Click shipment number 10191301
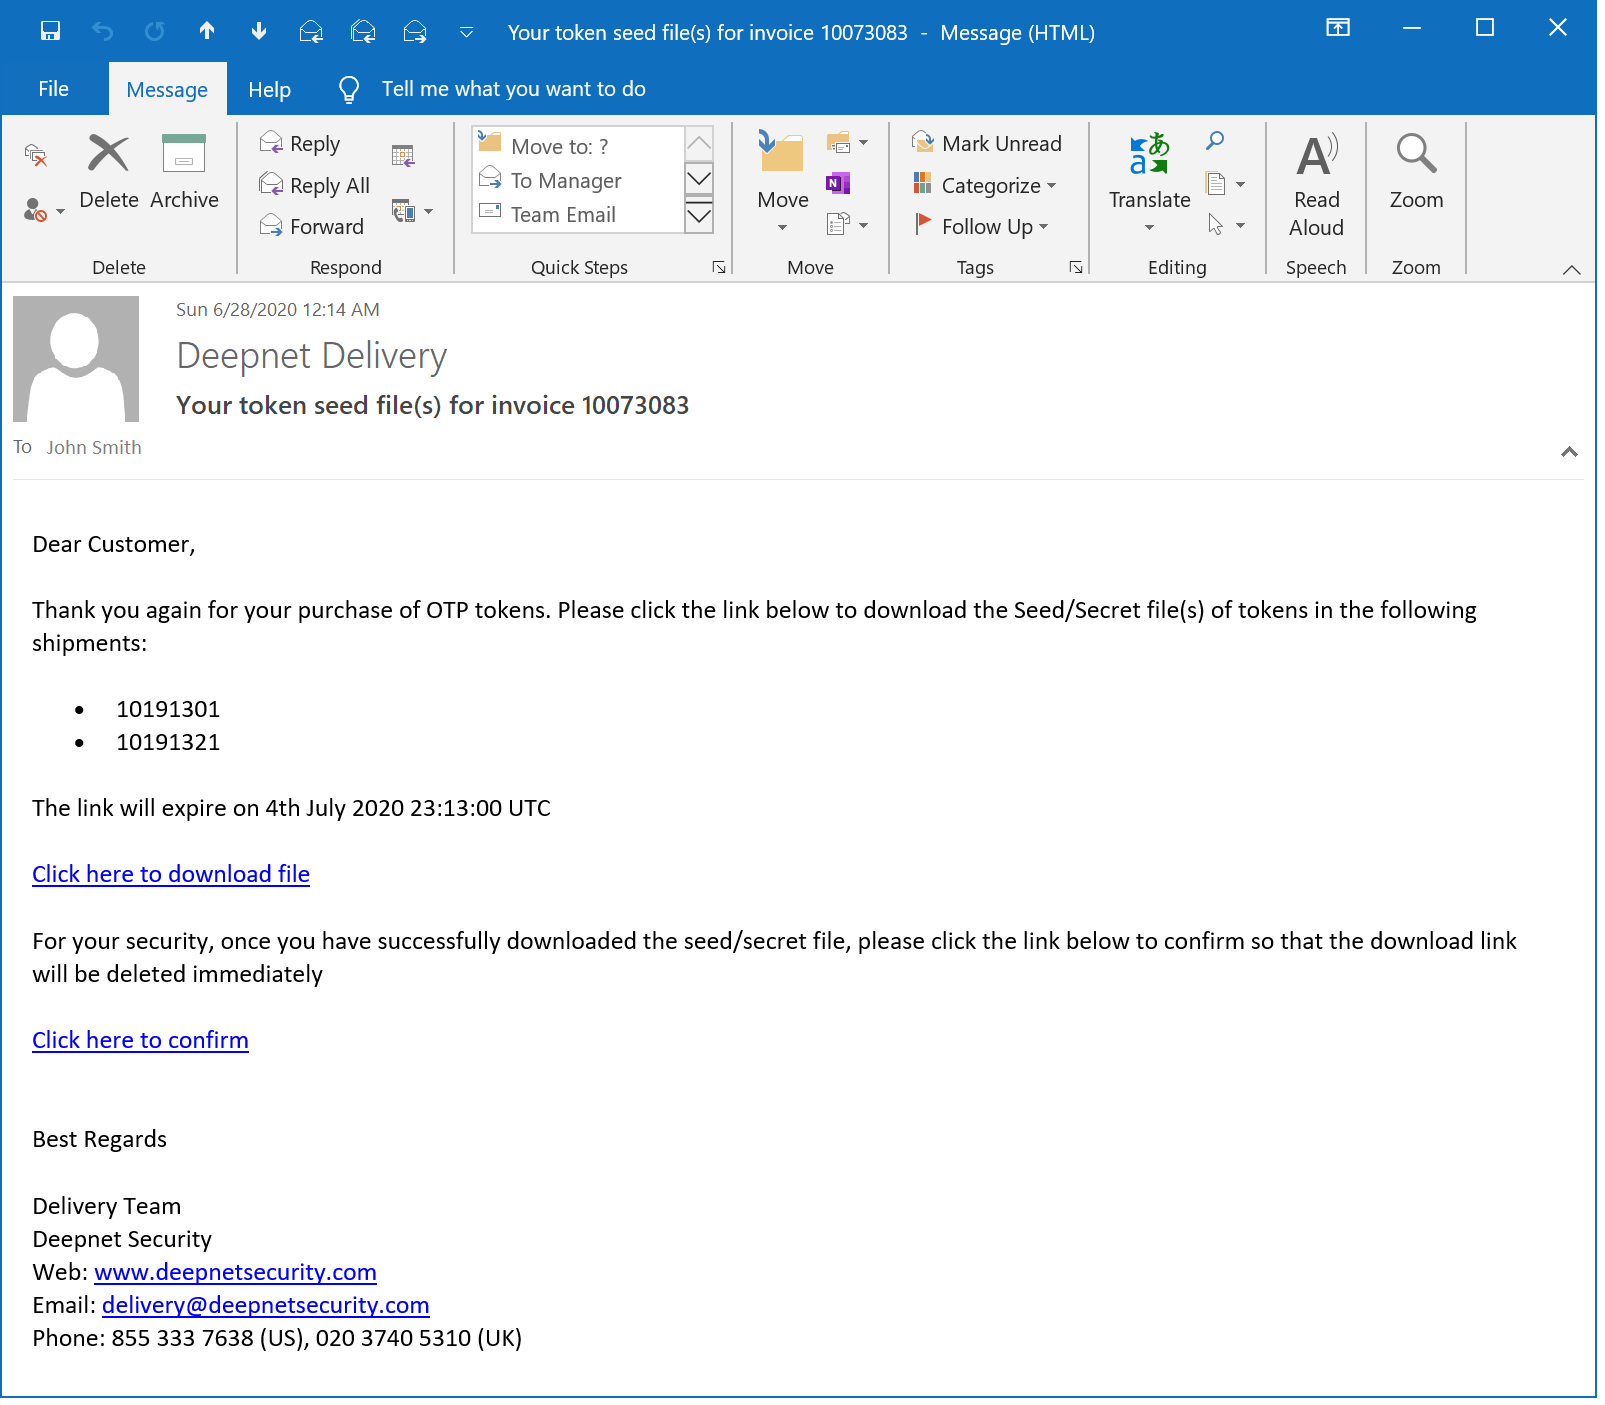This screenshot has height=1405, width=1605. click(x=168, y=709)
